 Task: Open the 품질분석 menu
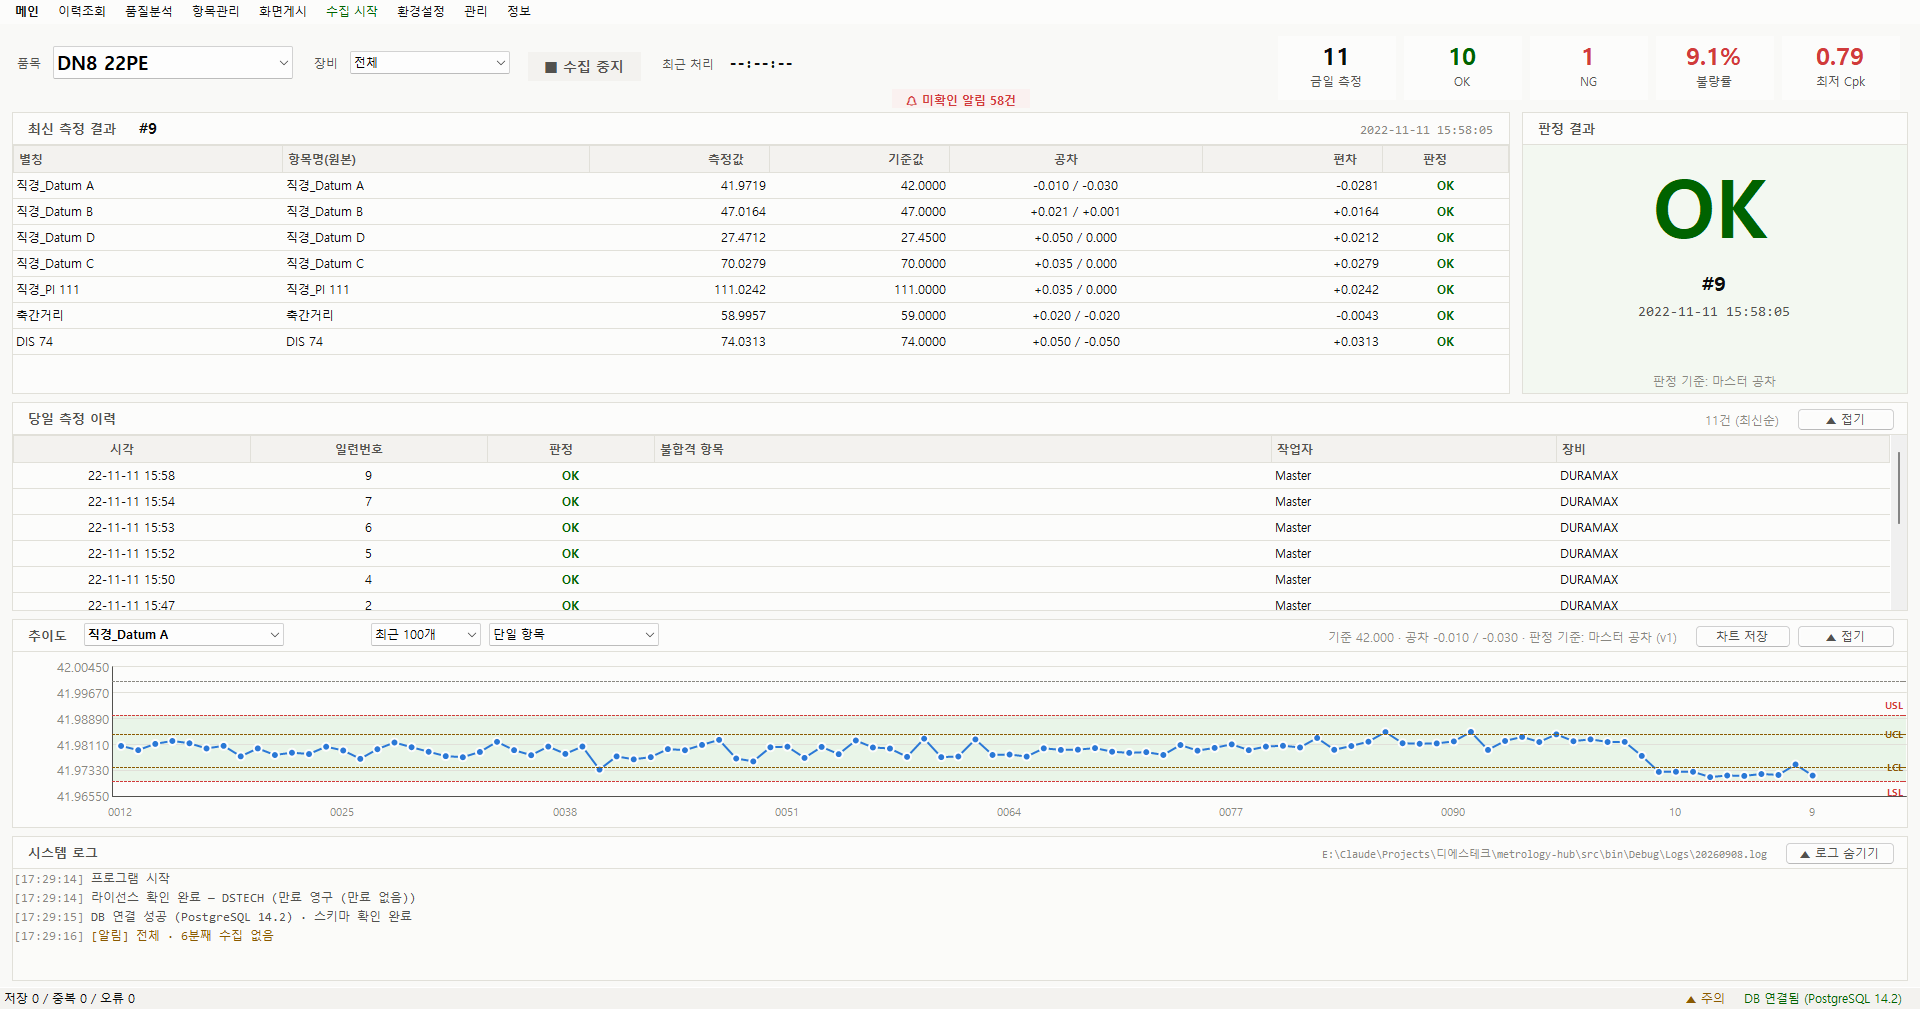pyautogui.click(x=149, y=11)
